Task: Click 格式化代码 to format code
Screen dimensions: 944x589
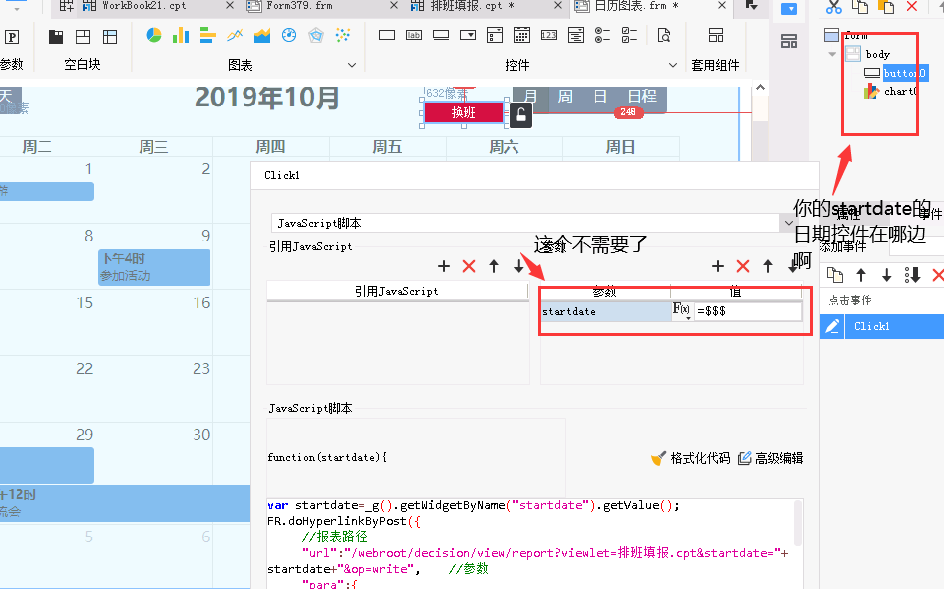Action: coord(691,458)
